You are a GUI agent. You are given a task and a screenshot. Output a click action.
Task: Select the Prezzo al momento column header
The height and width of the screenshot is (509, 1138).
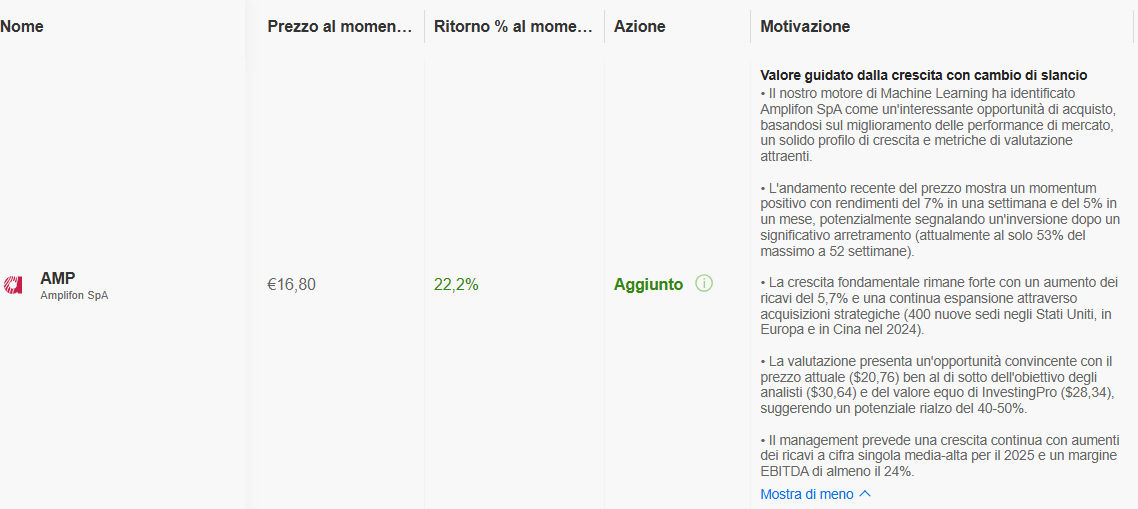[x=340, y=27]
